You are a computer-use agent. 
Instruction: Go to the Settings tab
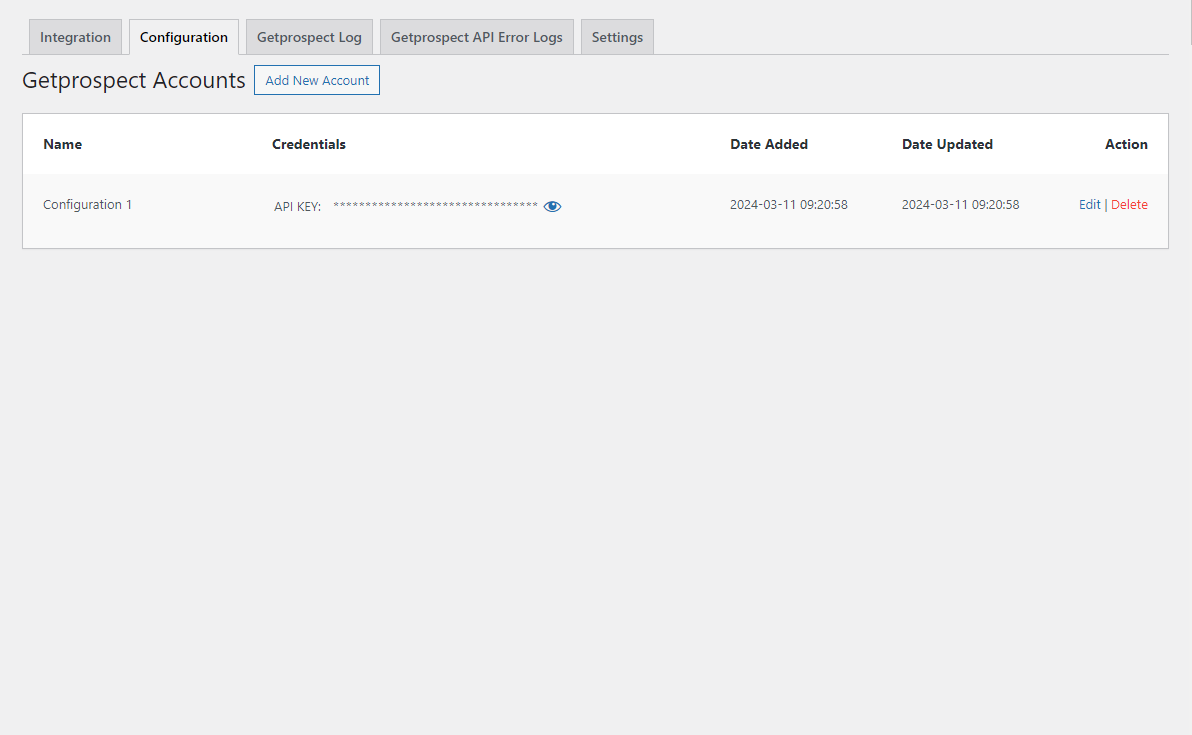point(617,37)
